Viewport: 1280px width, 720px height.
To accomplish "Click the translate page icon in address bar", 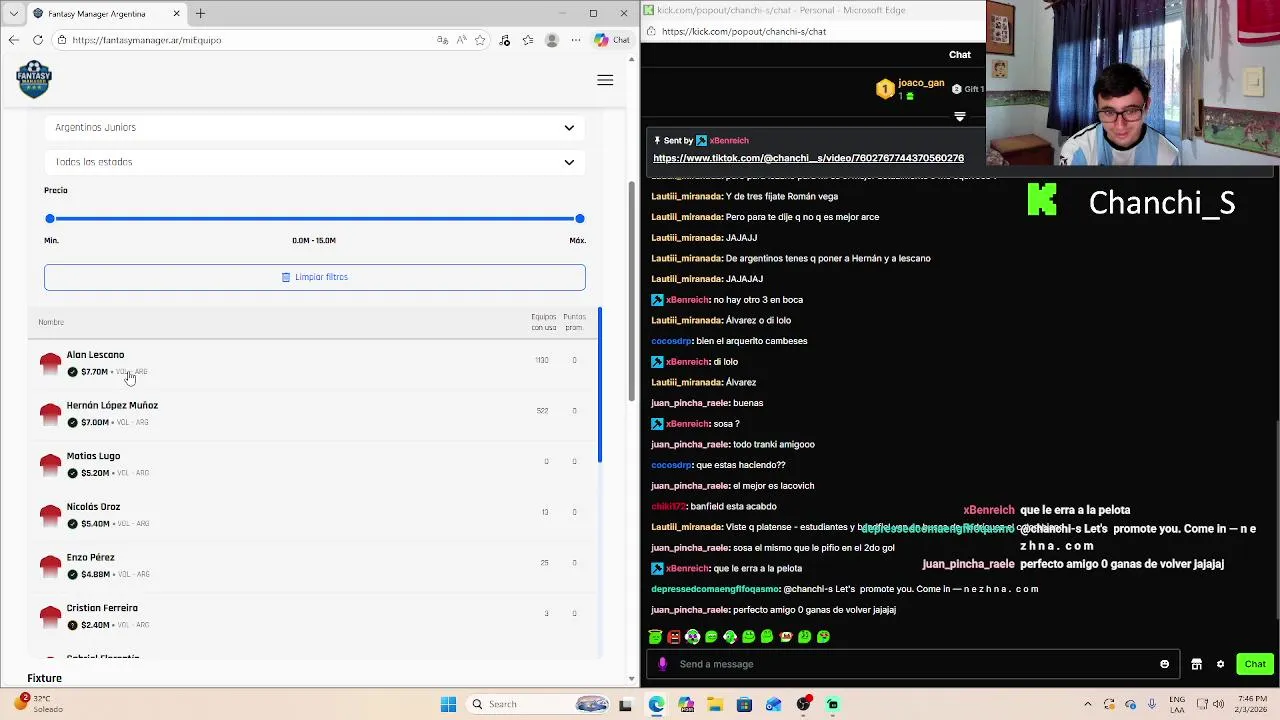I will click(442, 40).
